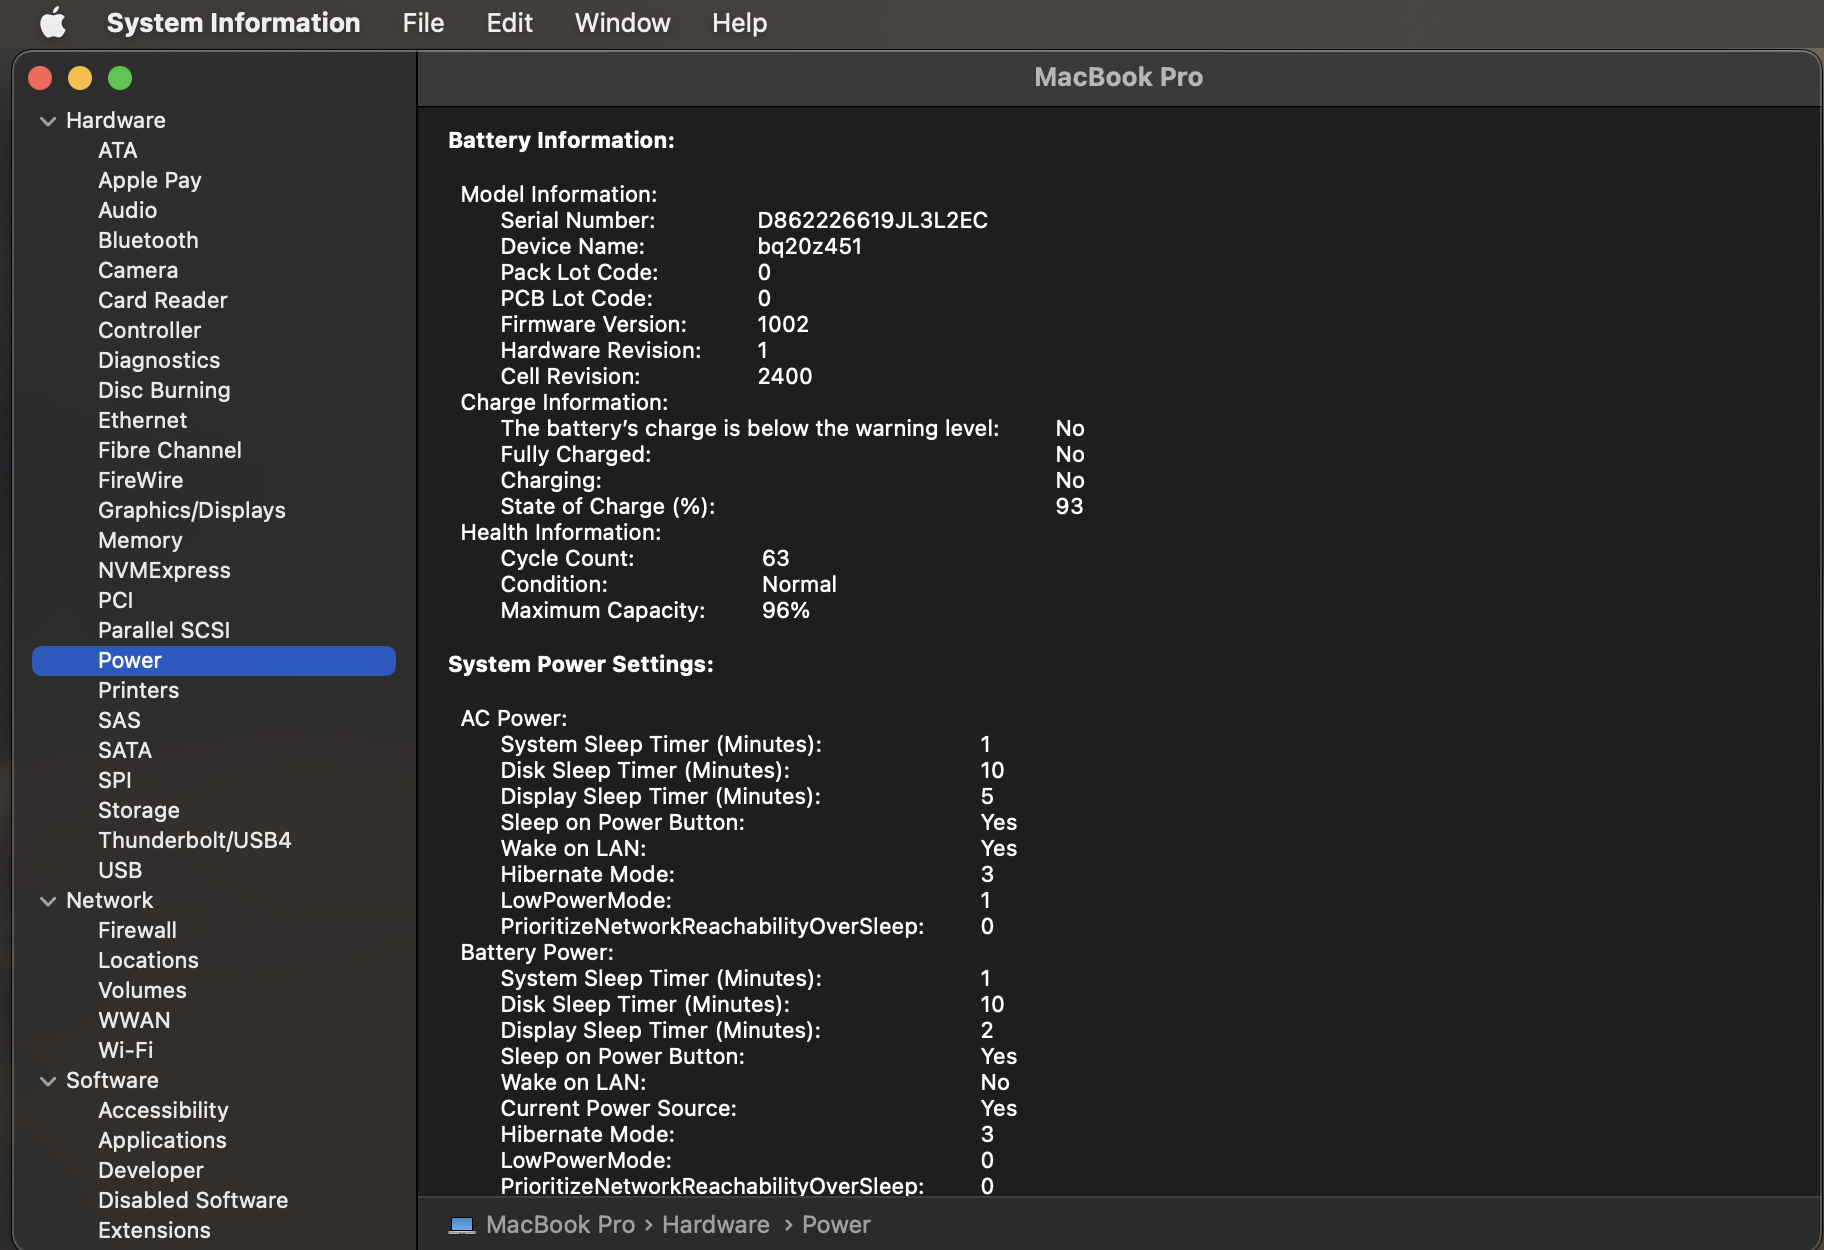
Task: Click the Maximum Capacity value 96%
Action: click(x=785, y=610)
